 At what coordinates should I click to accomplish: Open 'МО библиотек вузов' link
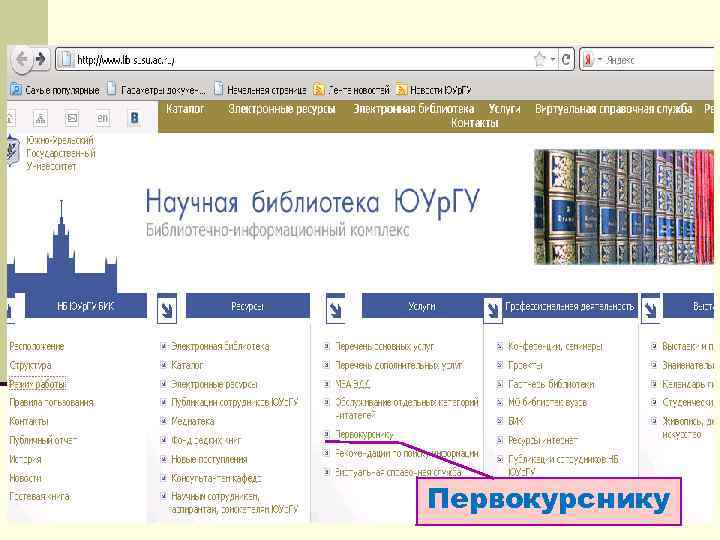coord(547,403)
